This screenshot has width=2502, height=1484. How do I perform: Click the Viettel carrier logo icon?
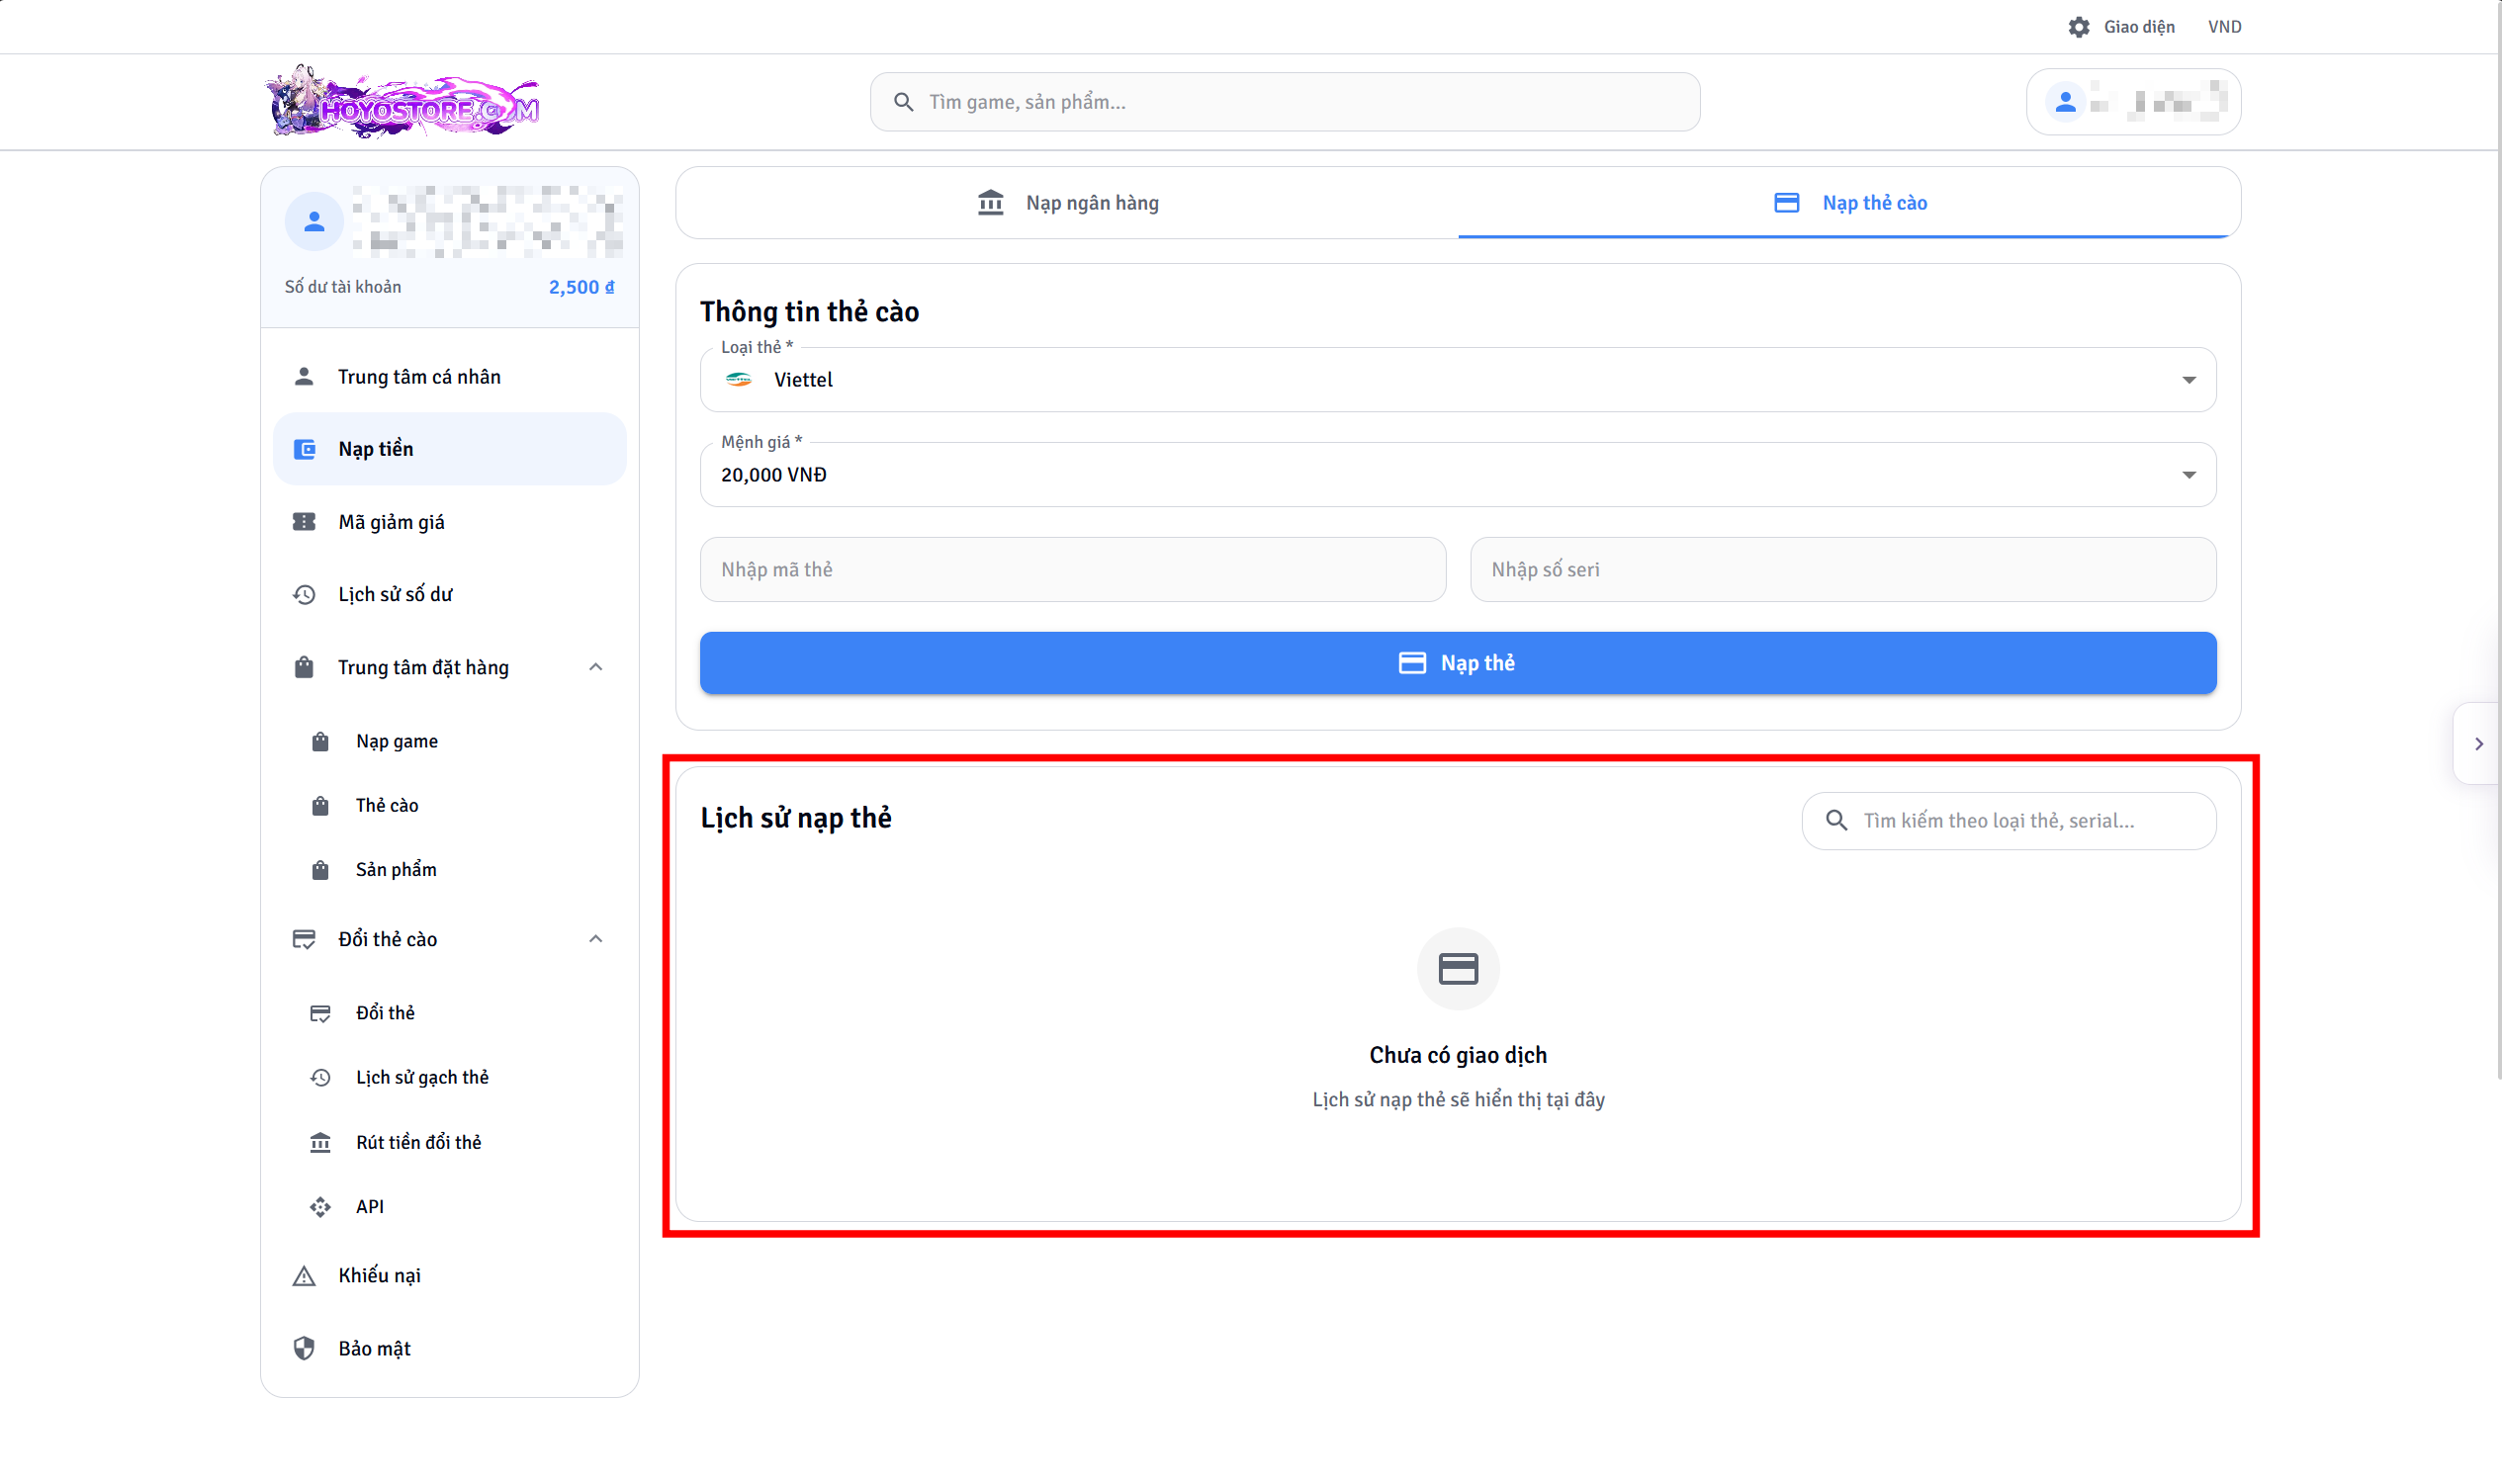pos(739,380)
